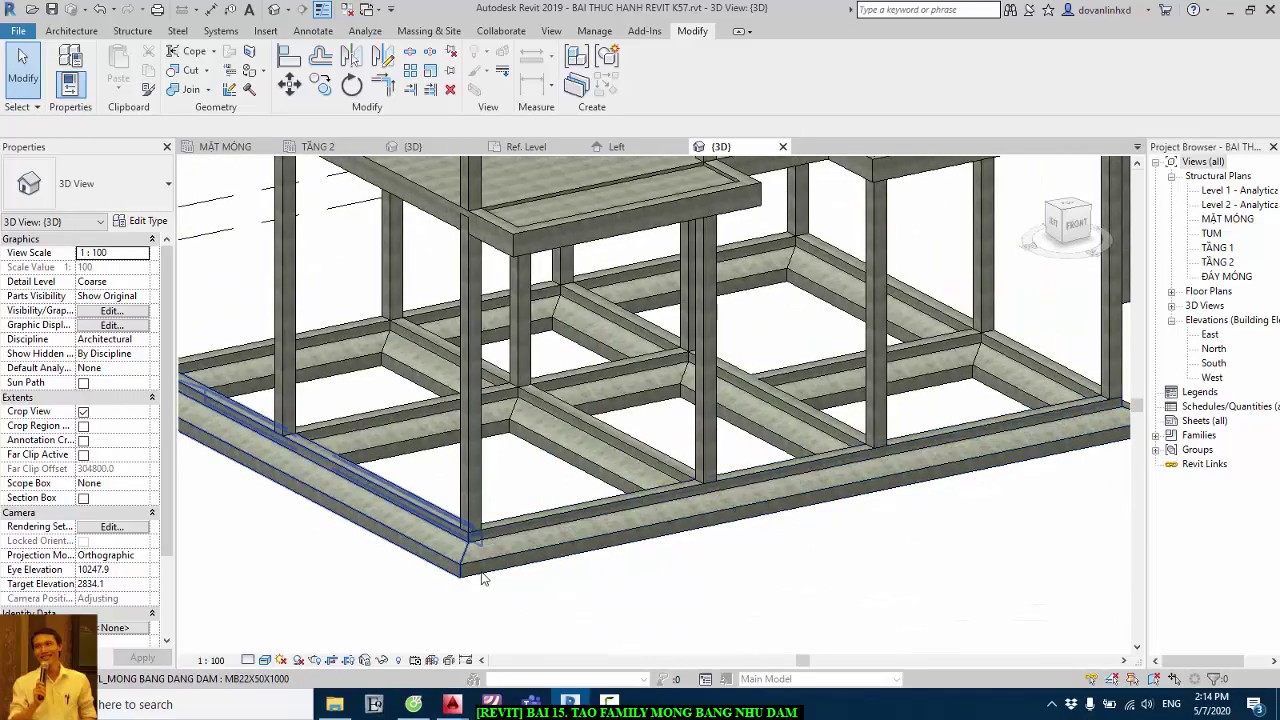Viewport: 1280px width, 720px height.
Task: Collapse the Structural Plans tree node
Action: tap(1171, 176)
